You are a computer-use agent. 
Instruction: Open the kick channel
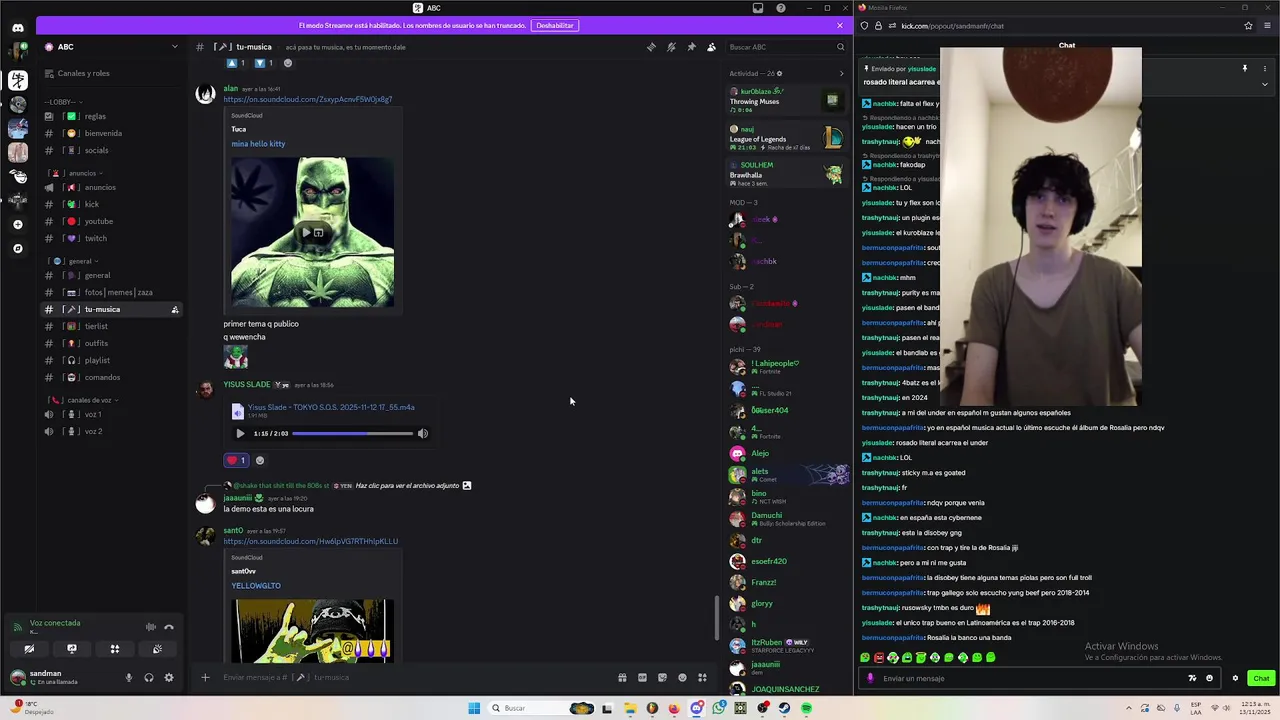[x=110, y=204]
